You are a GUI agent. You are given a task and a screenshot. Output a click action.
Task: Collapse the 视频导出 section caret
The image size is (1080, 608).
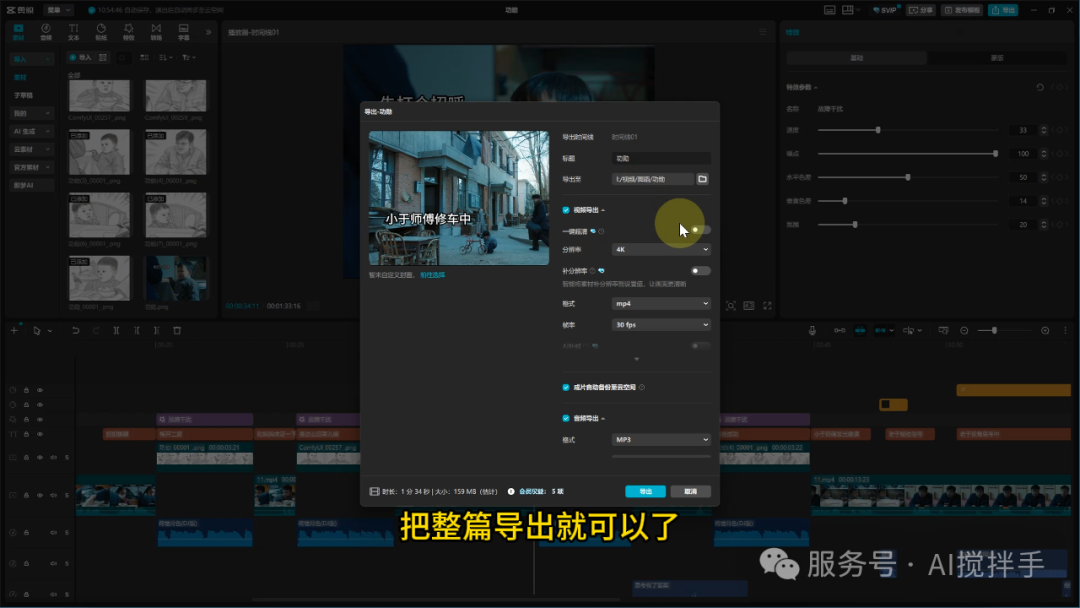click(603, 210)
